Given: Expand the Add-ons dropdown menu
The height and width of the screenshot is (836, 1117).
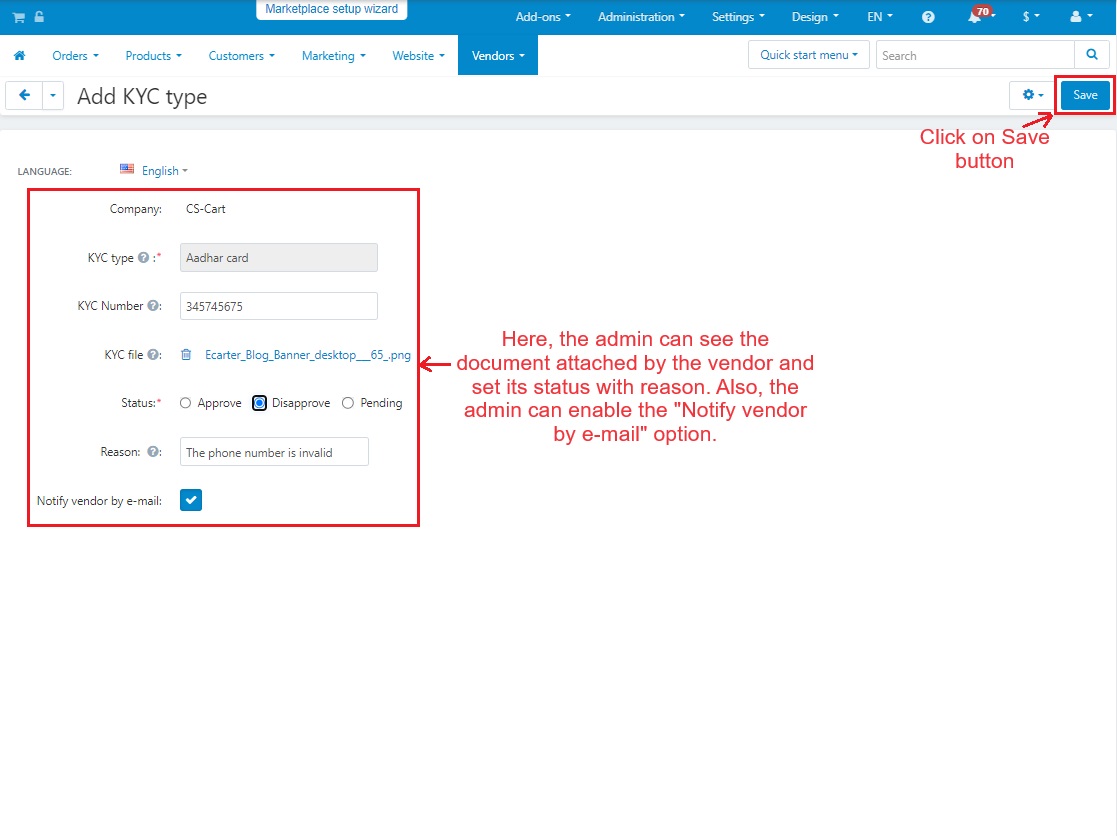Looking at the screenshot, I should [x=543, y=17].
